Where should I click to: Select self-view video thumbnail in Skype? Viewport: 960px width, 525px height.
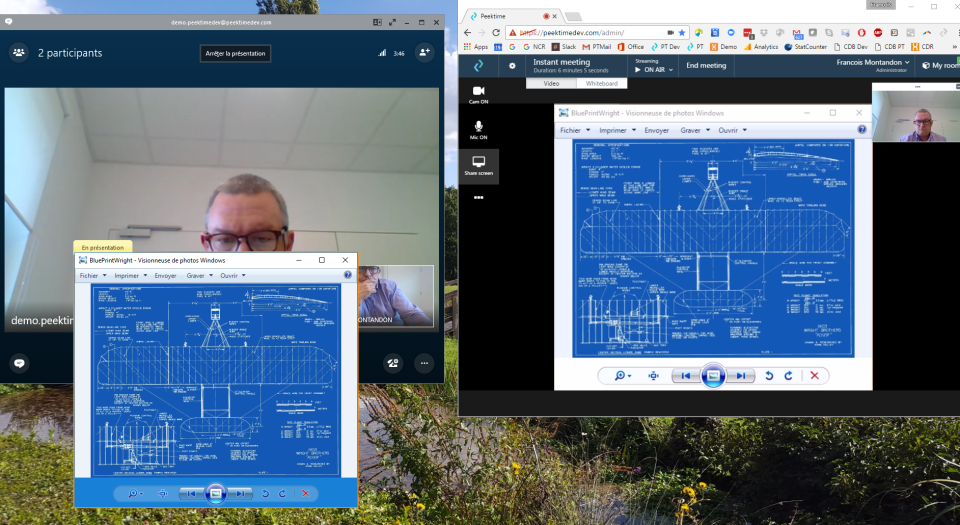(x=396, y=296)
